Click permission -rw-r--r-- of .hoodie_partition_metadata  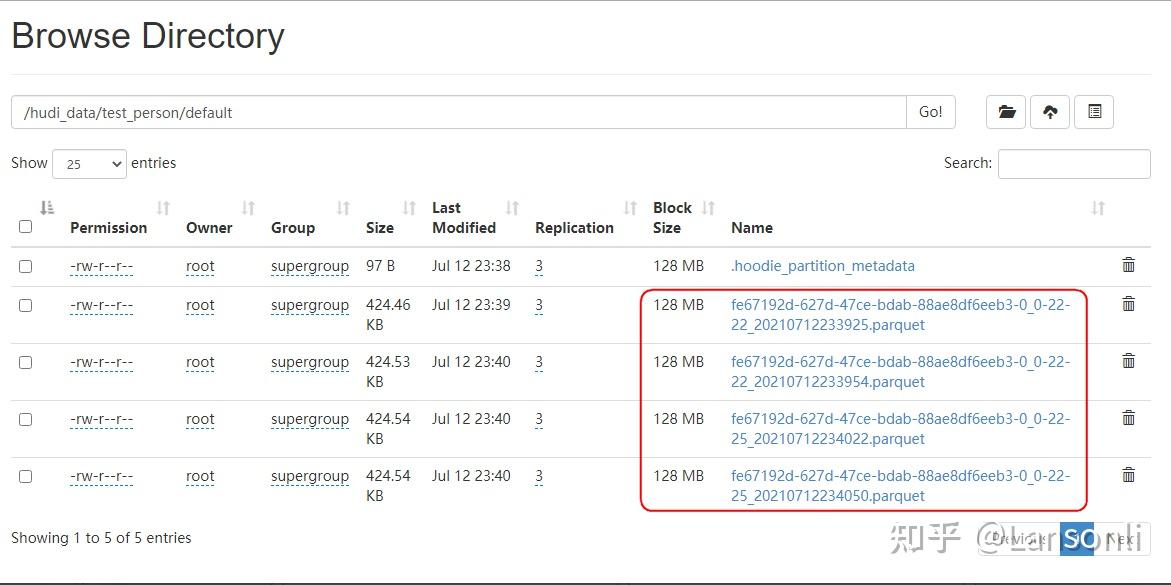[102, 266]
